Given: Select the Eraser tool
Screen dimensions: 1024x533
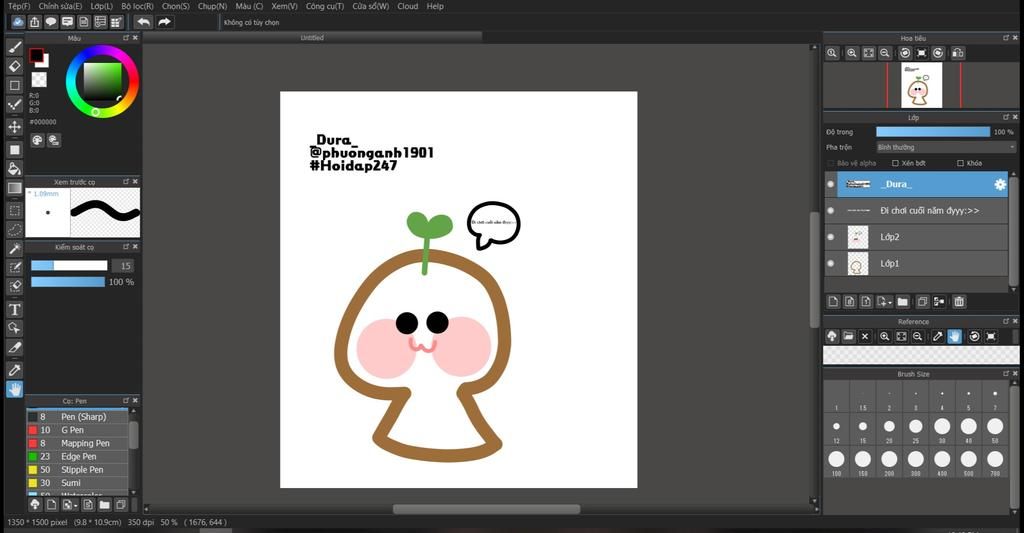Looking at the screenshot, I should click(x=14, y=66).
